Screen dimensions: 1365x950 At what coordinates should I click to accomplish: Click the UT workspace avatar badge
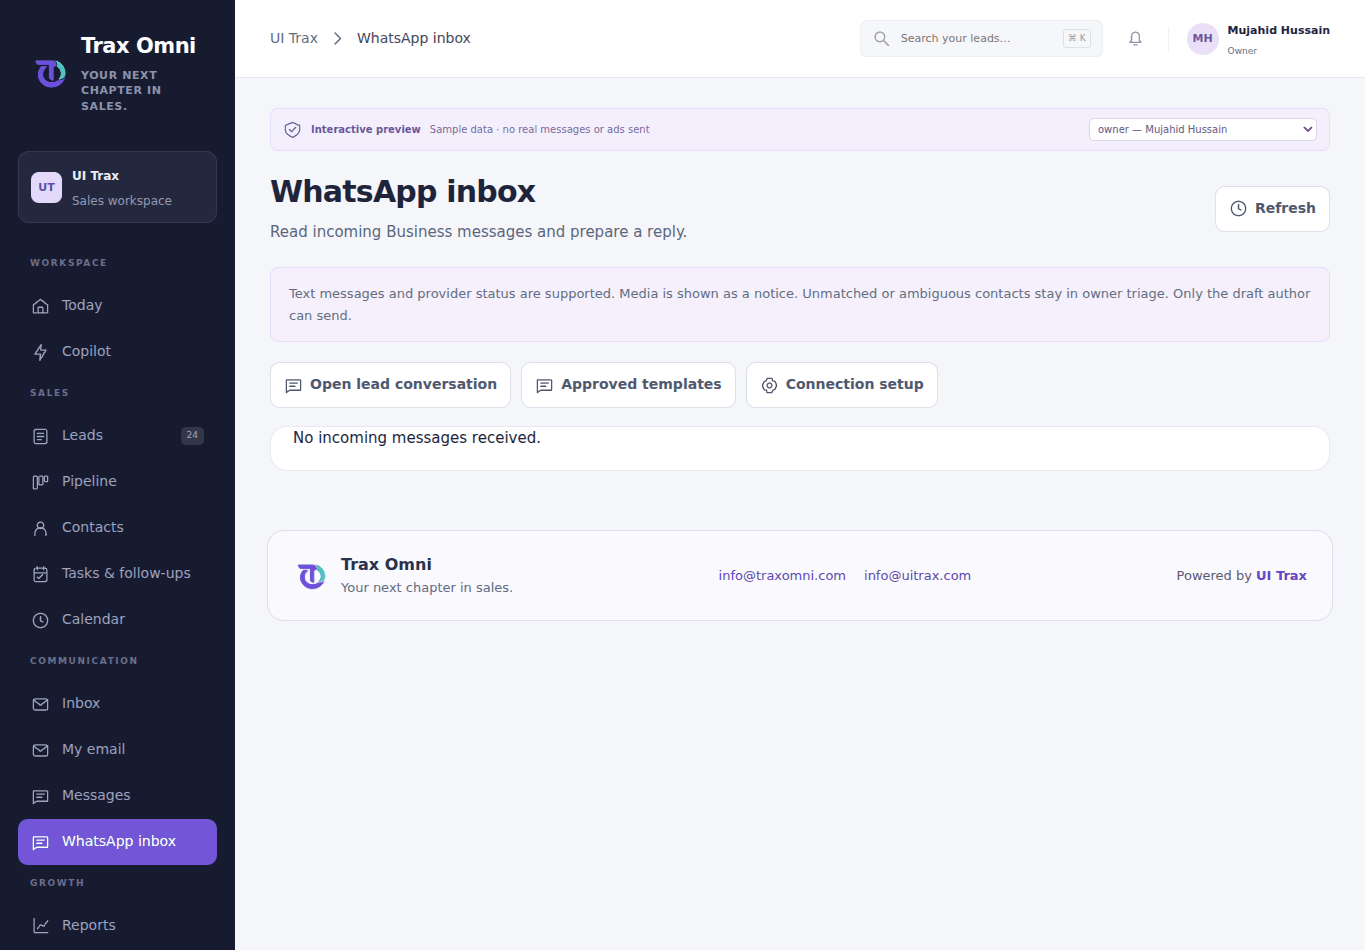pyautogui.click(x=47, y=187)
